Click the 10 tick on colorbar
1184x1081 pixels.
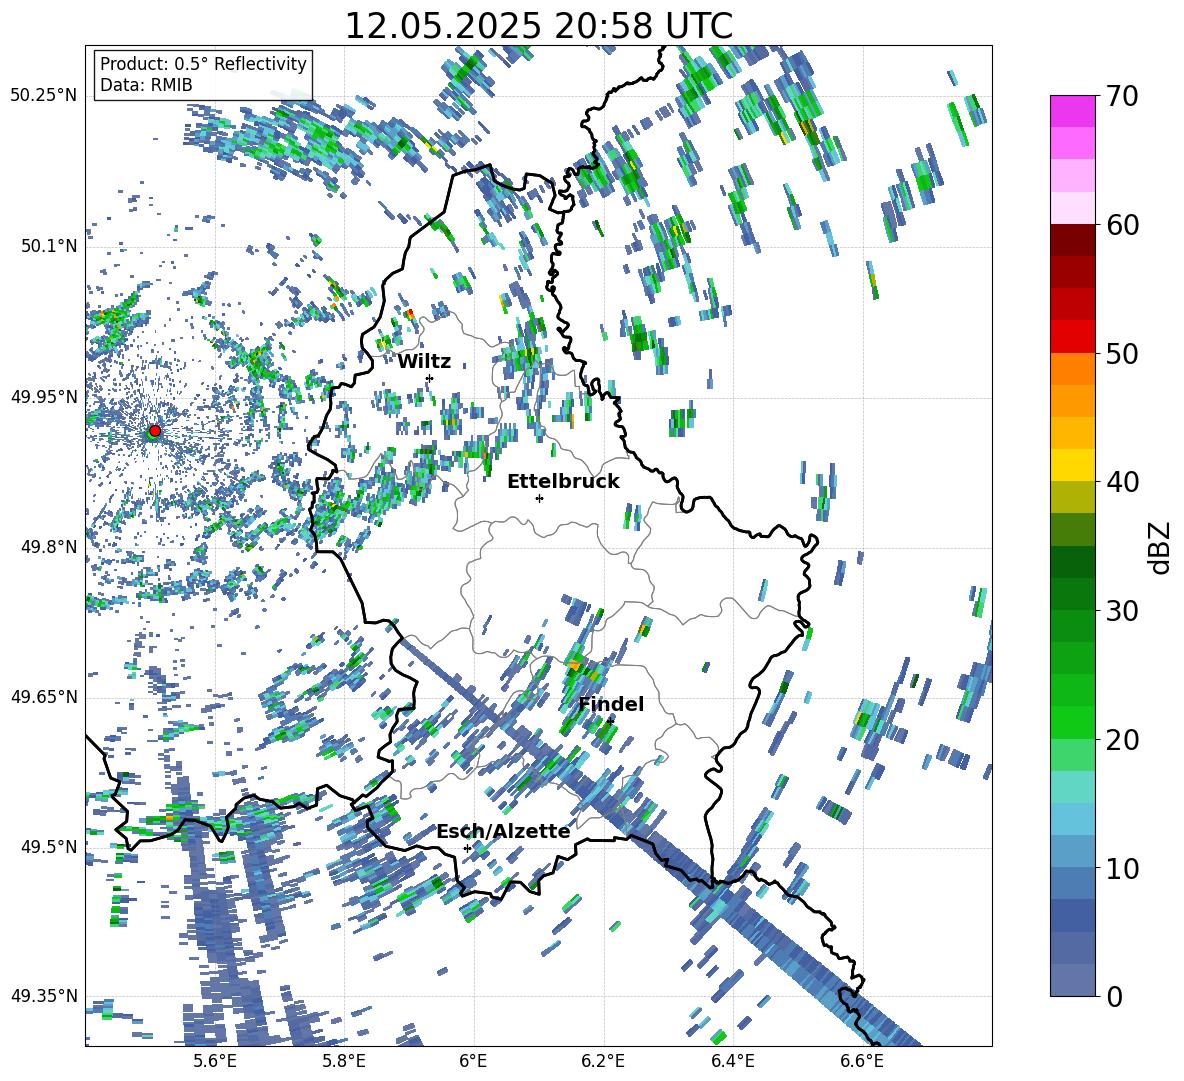[x=1122, y=868]
